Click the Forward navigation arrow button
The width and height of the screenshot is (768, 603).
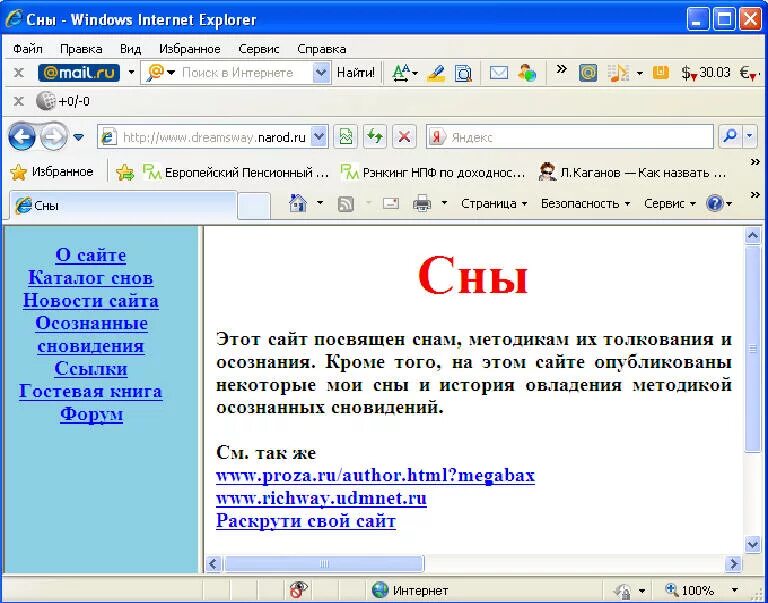tap(53, 137)
